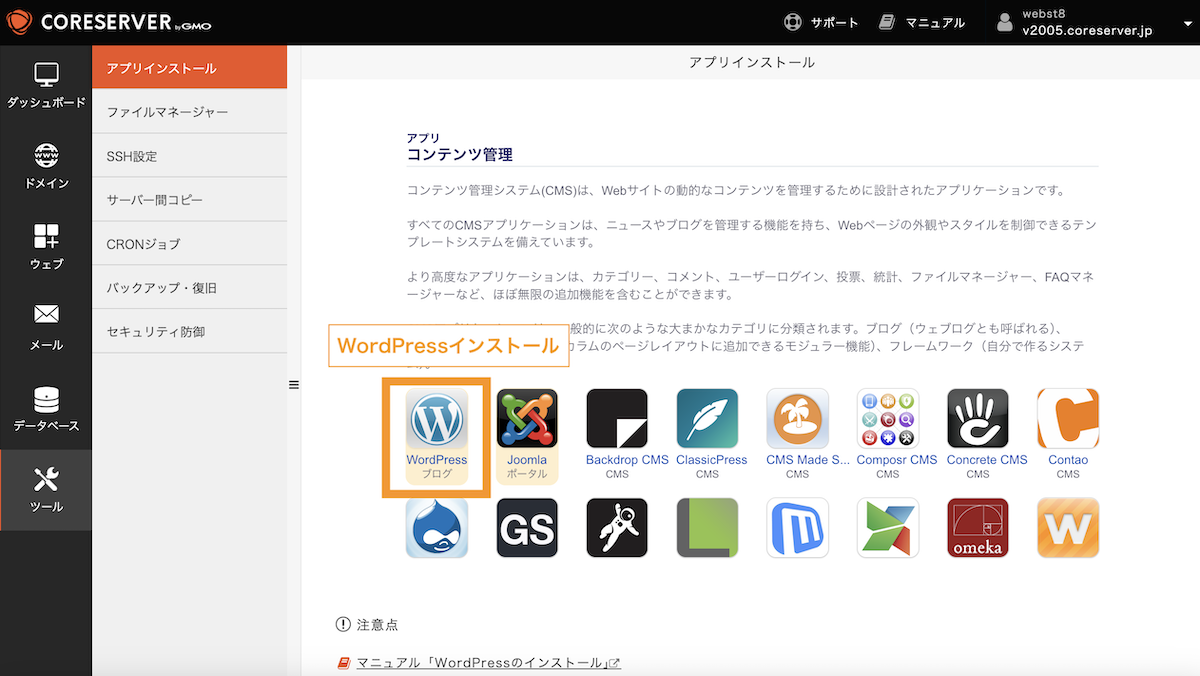Click the CORESERVER logo
1200x676 pixels.
click(109, 22)
